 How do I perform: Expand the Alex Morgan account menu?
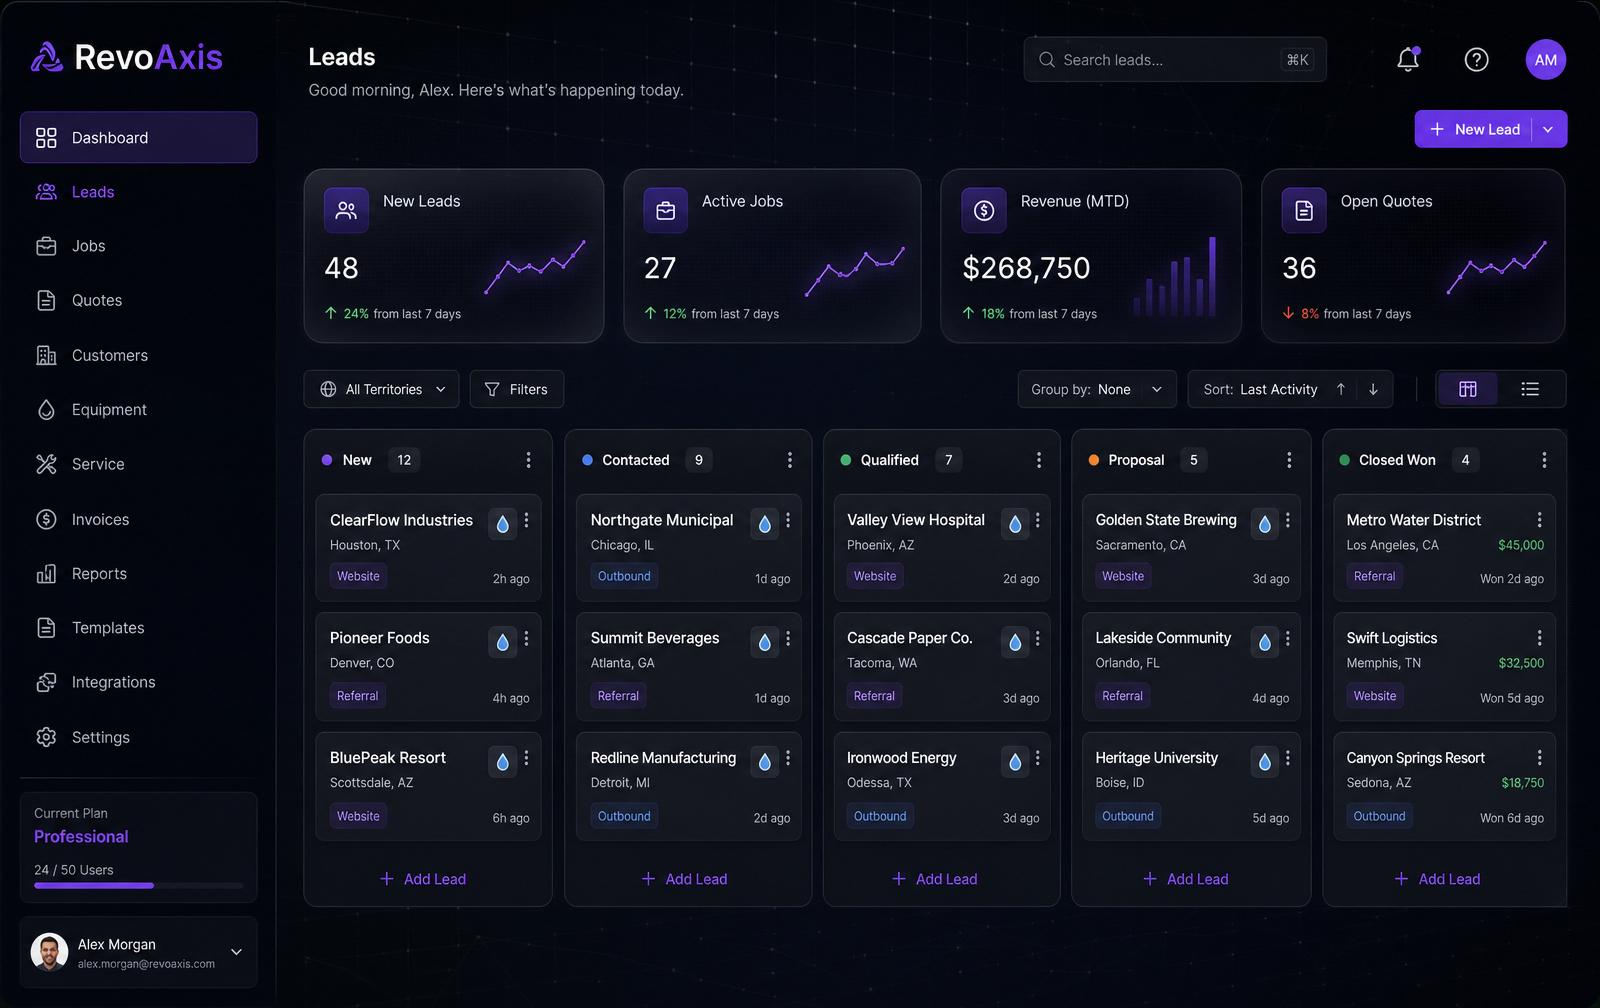236,952
